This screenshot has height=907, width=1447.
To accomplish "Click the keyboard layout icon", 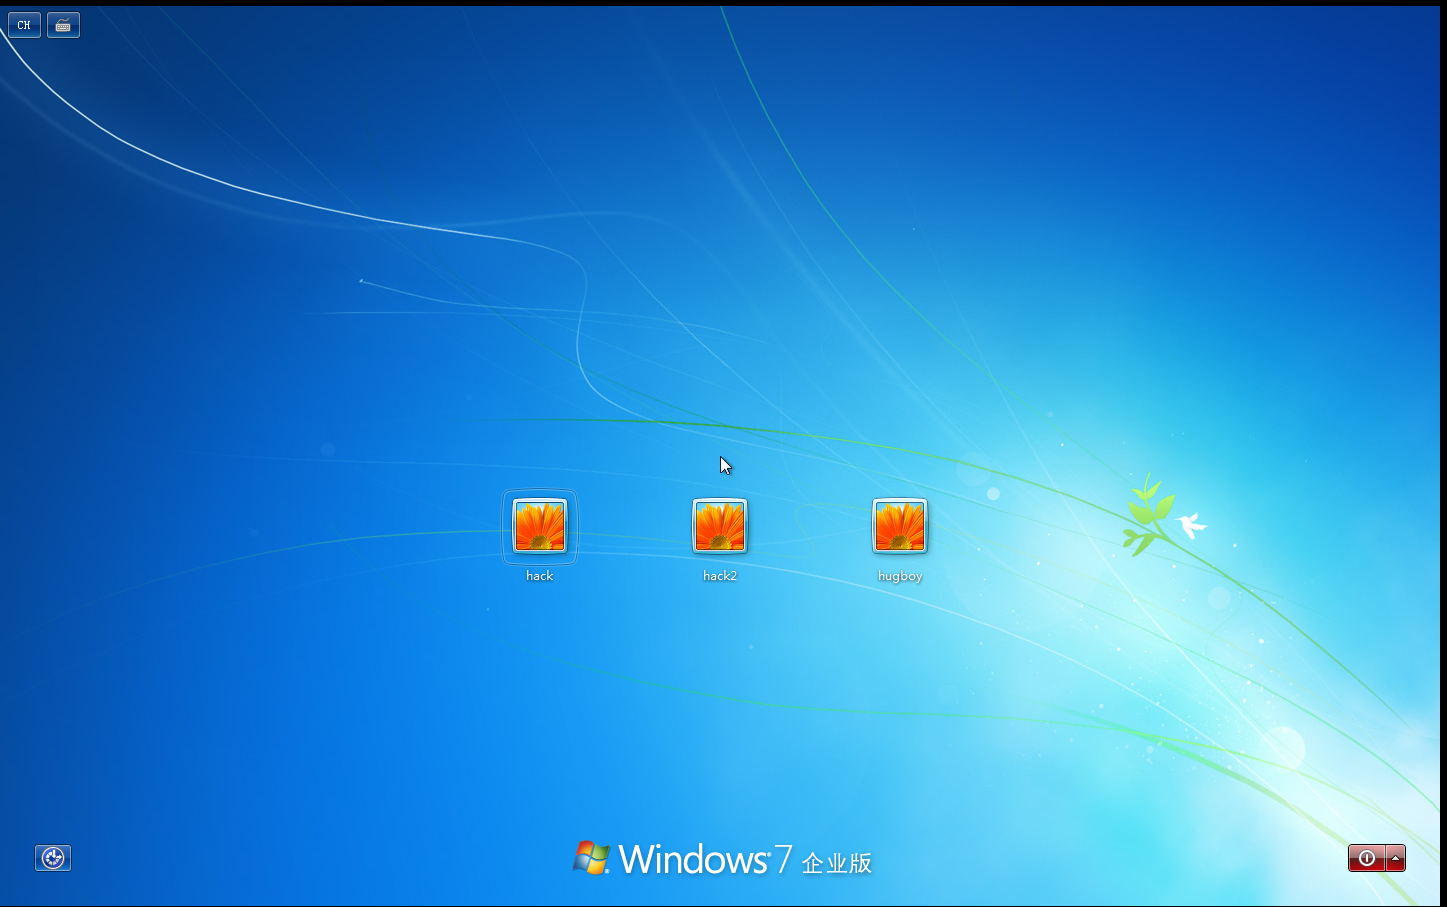I will click(63, 25).
